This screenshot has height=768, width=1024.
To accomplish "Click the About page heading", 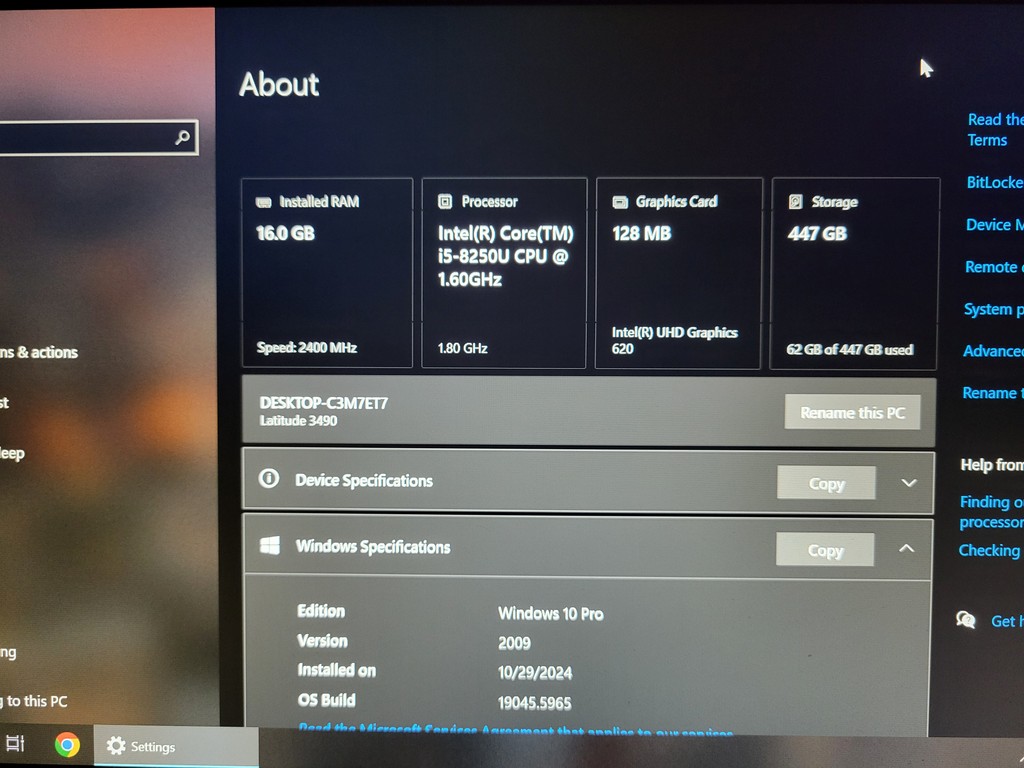I will pyautogui.click(x=279, y=84).
